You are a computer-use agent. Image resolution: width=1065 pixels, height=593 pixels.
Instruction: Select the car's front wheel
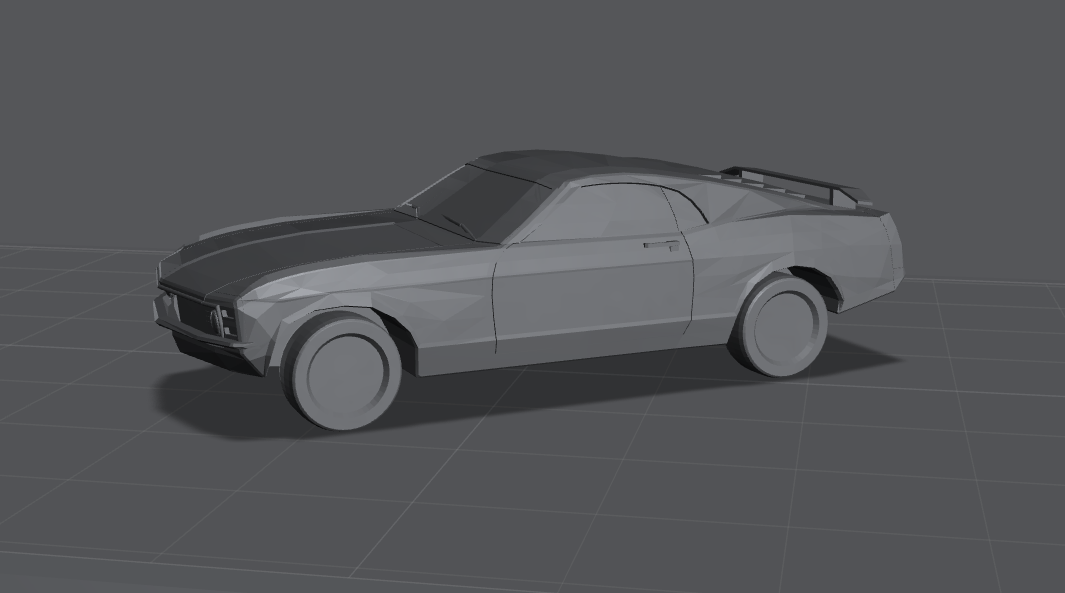click(x=343, y=370)
